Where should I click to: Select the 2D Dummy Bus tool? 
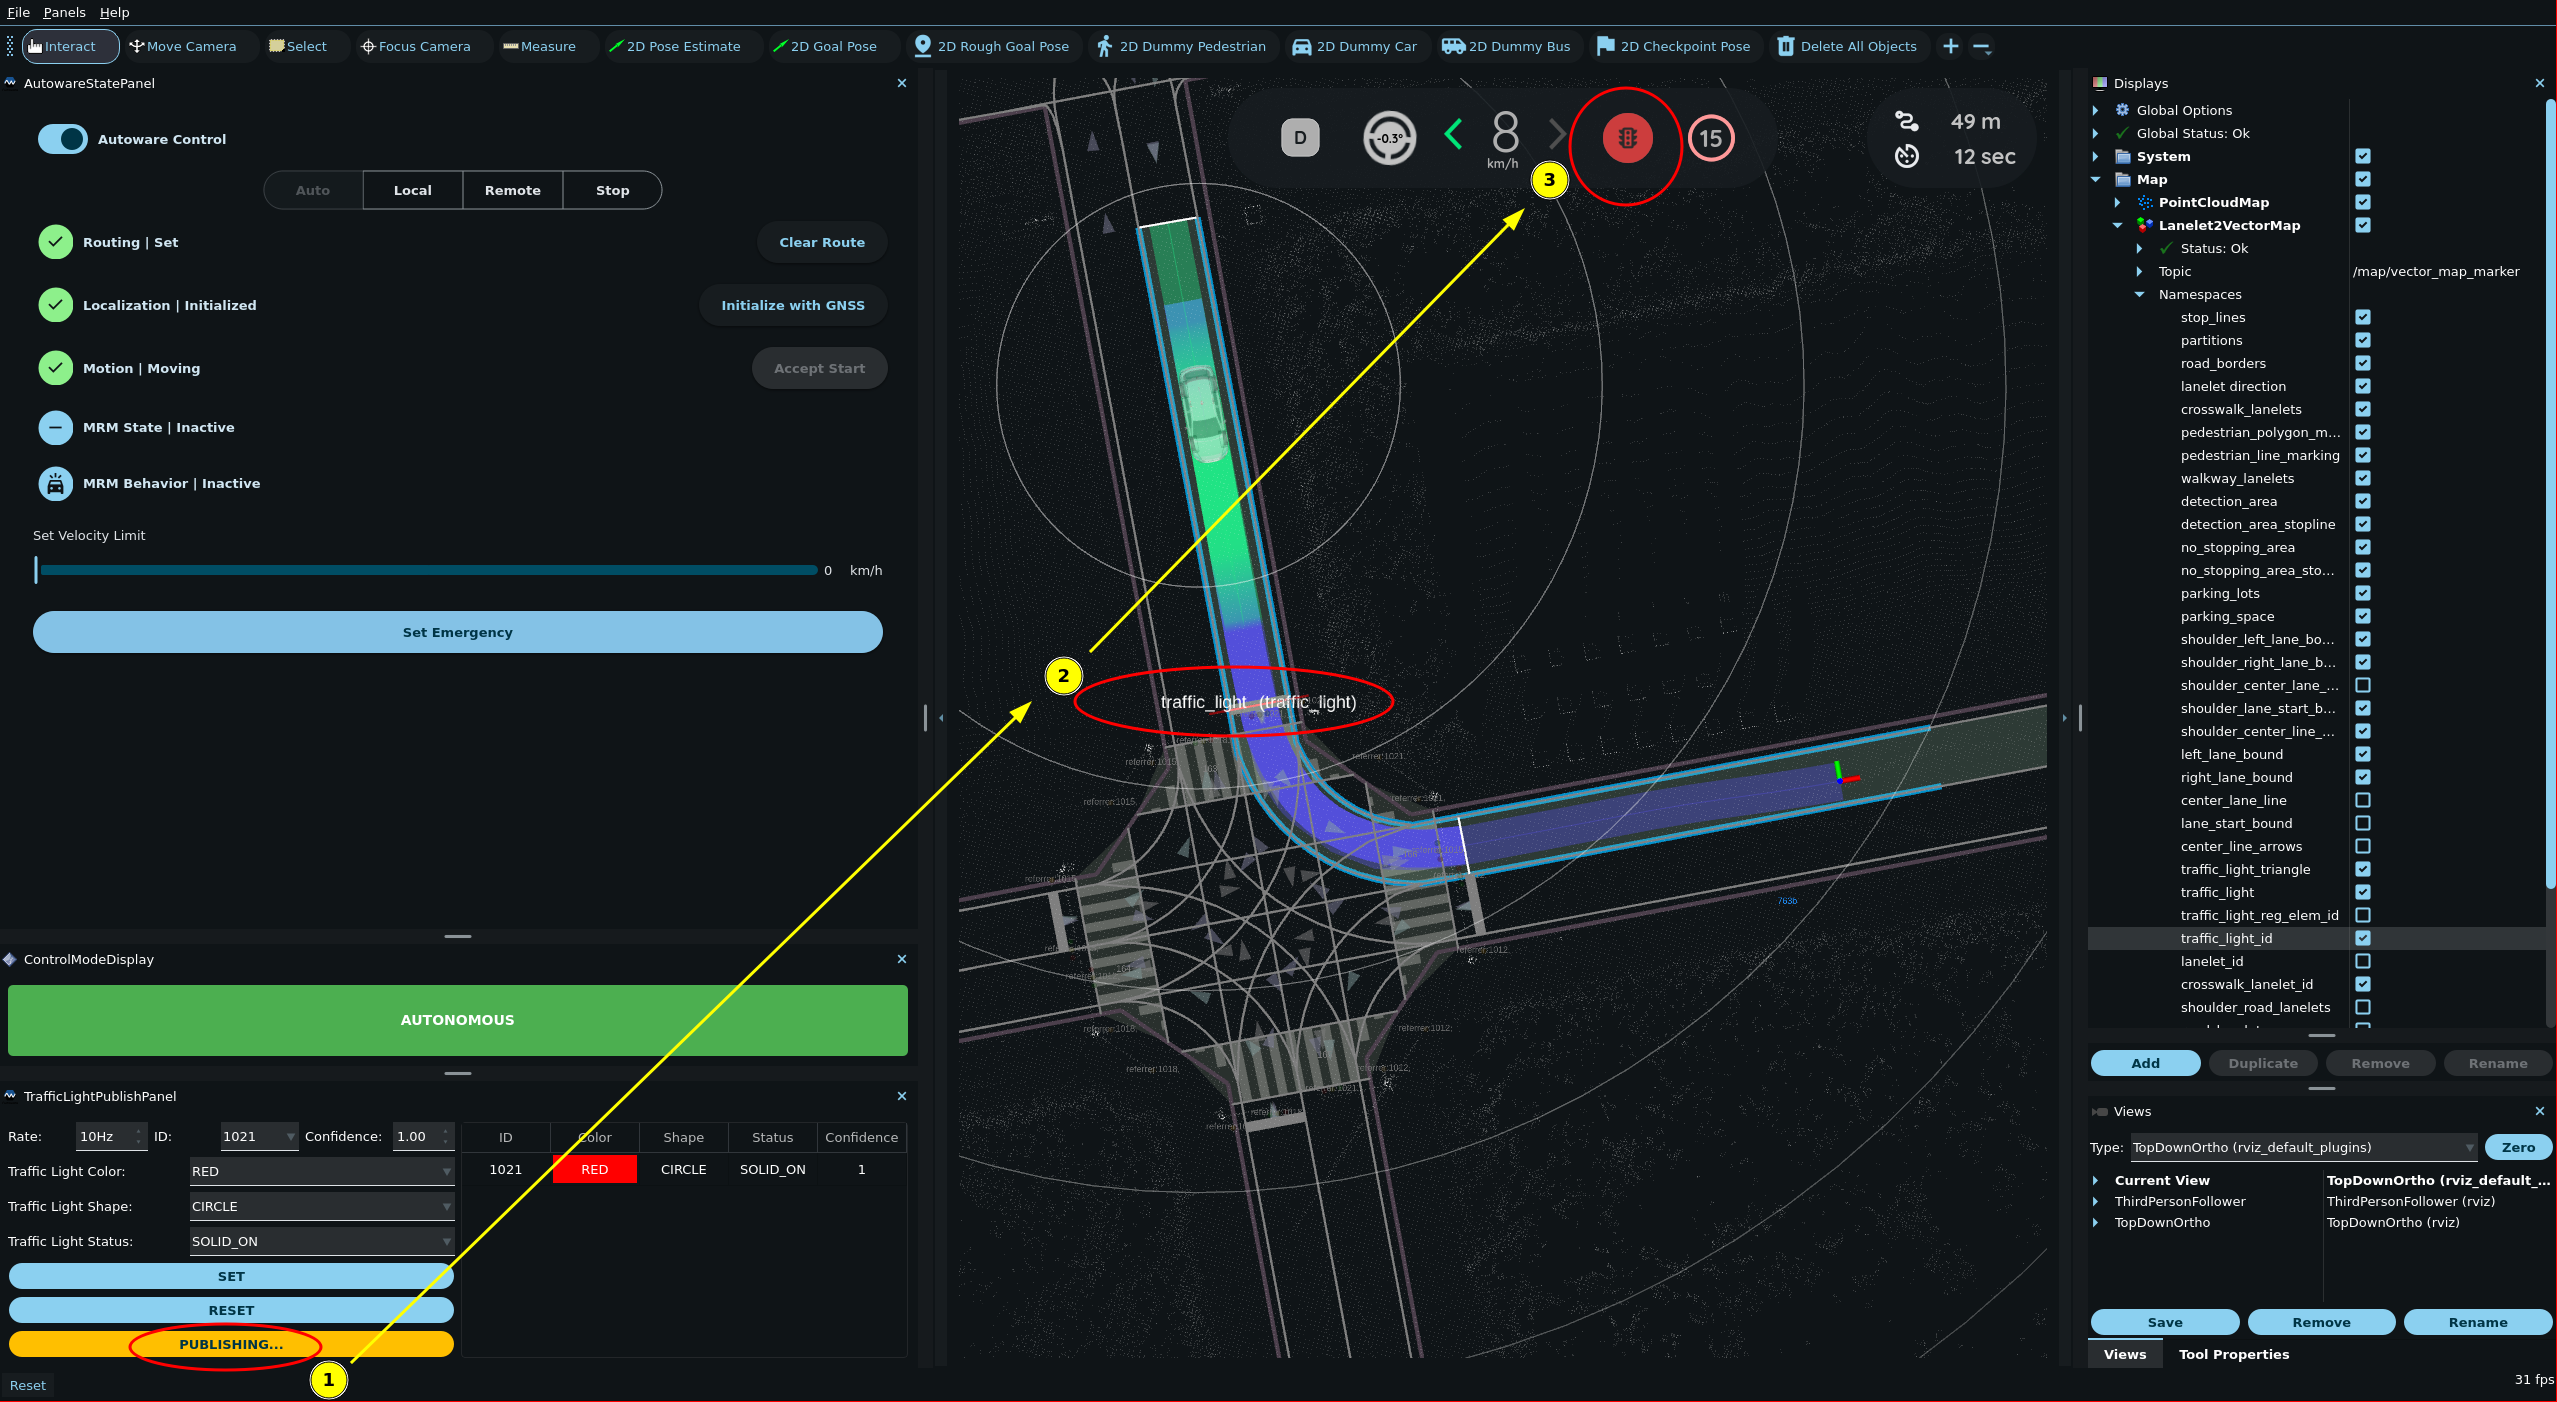pos(1506,46)
